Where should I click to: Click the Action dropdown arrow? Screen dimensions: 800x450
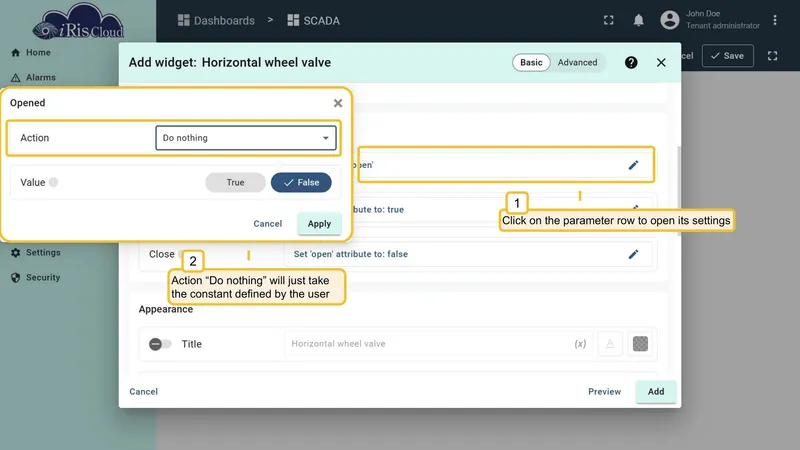coord(326,138)
